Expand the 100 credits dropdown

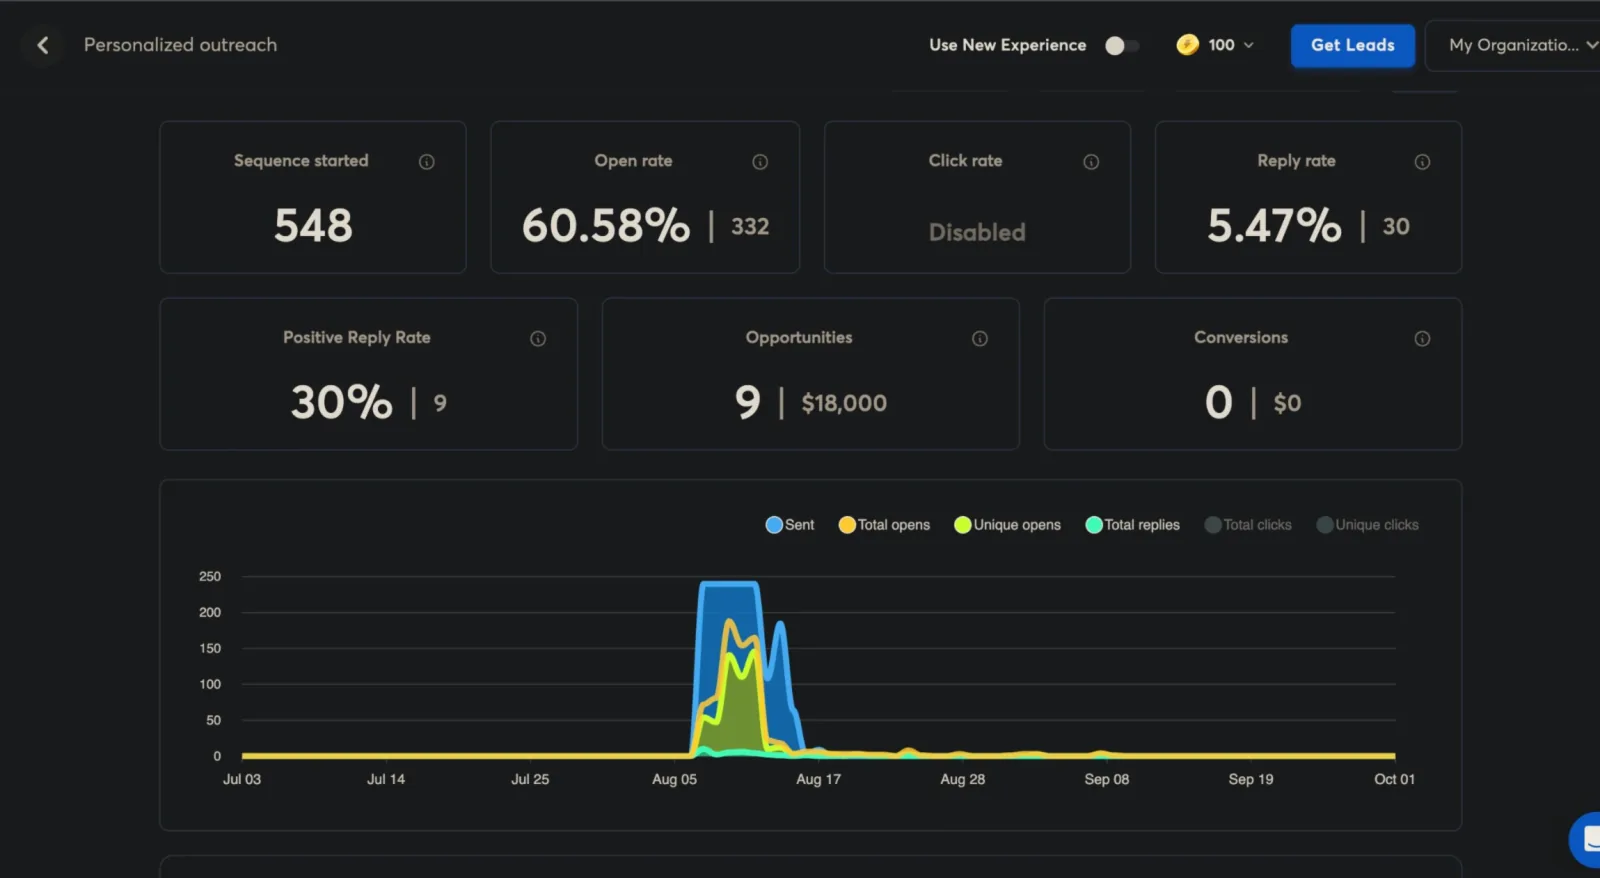pyautogui.click(x=1231, y=45)
